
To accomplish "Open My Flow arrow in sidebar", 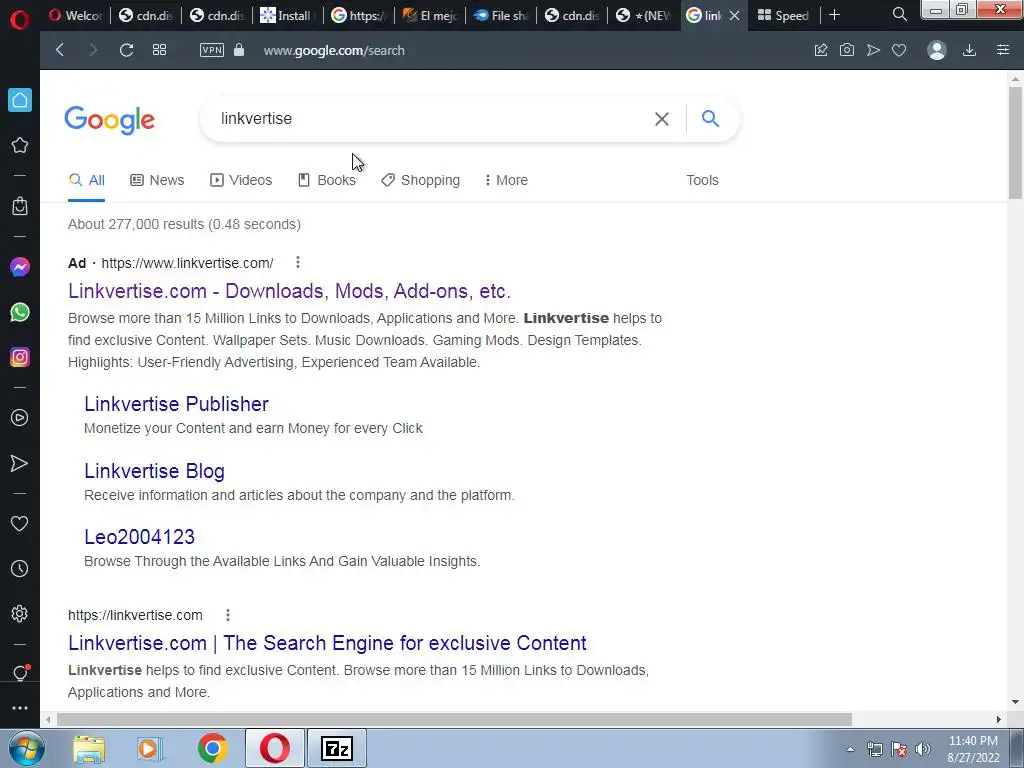I will coord(20,463).
